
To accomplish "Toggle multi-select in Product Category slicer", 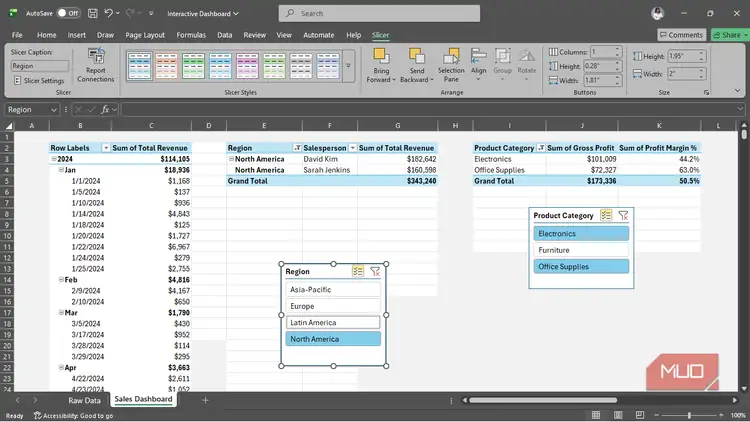I will (x=606, y=215).
